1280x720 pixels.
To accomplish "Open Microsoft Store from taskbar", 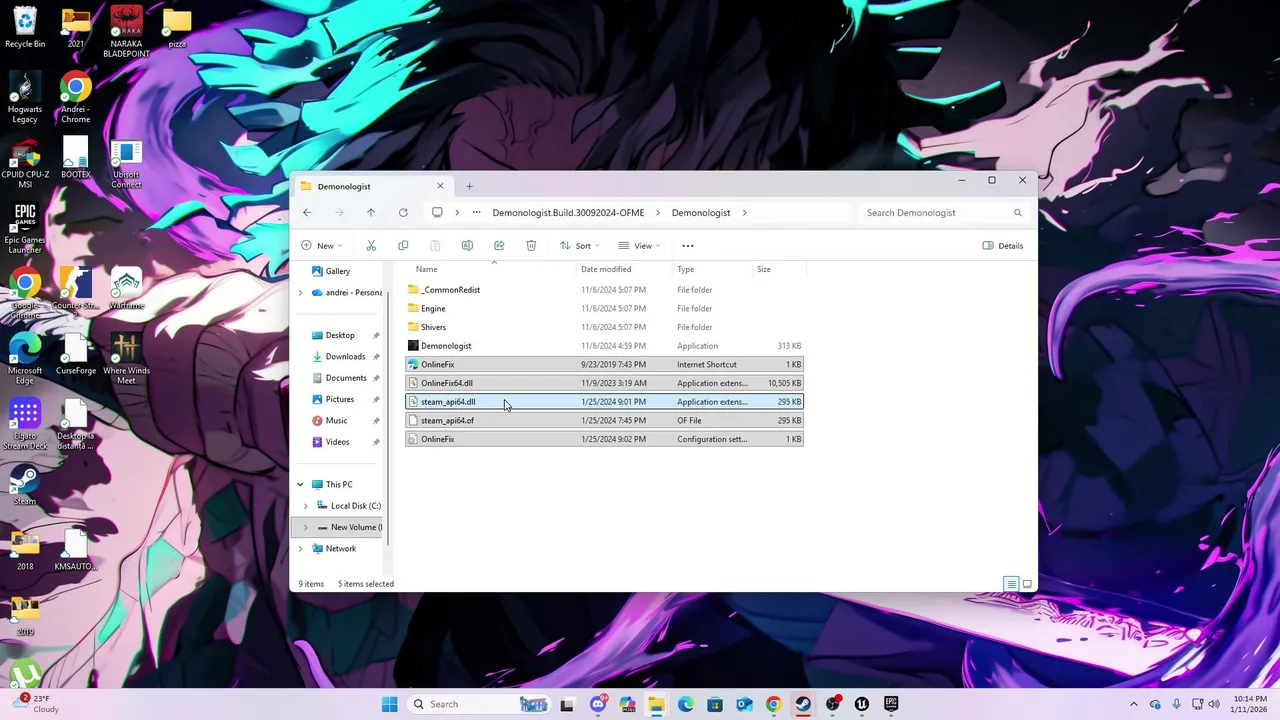I will (715, 704).
